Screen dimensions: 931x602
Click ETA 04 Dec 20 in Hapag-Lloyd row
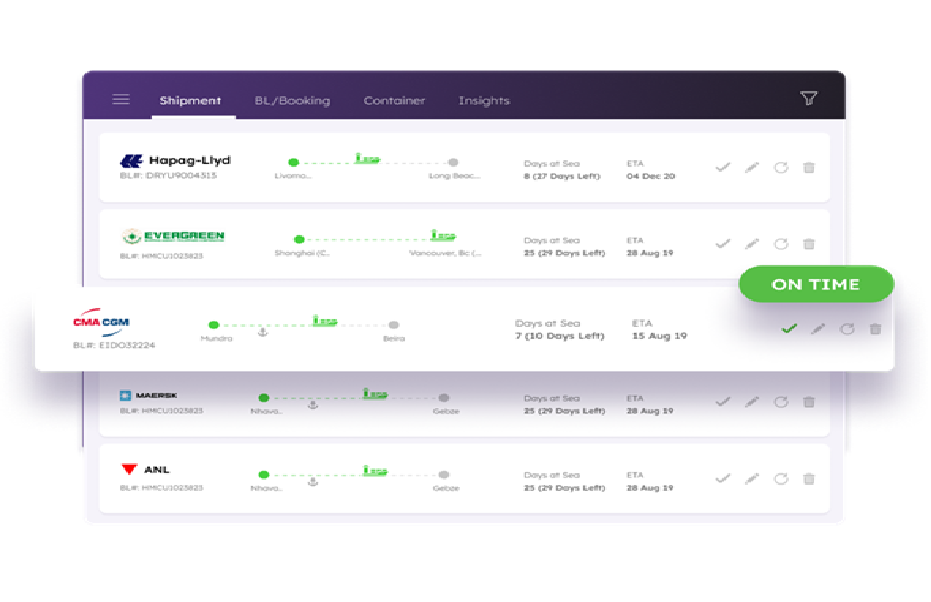[x=651, y=176]
